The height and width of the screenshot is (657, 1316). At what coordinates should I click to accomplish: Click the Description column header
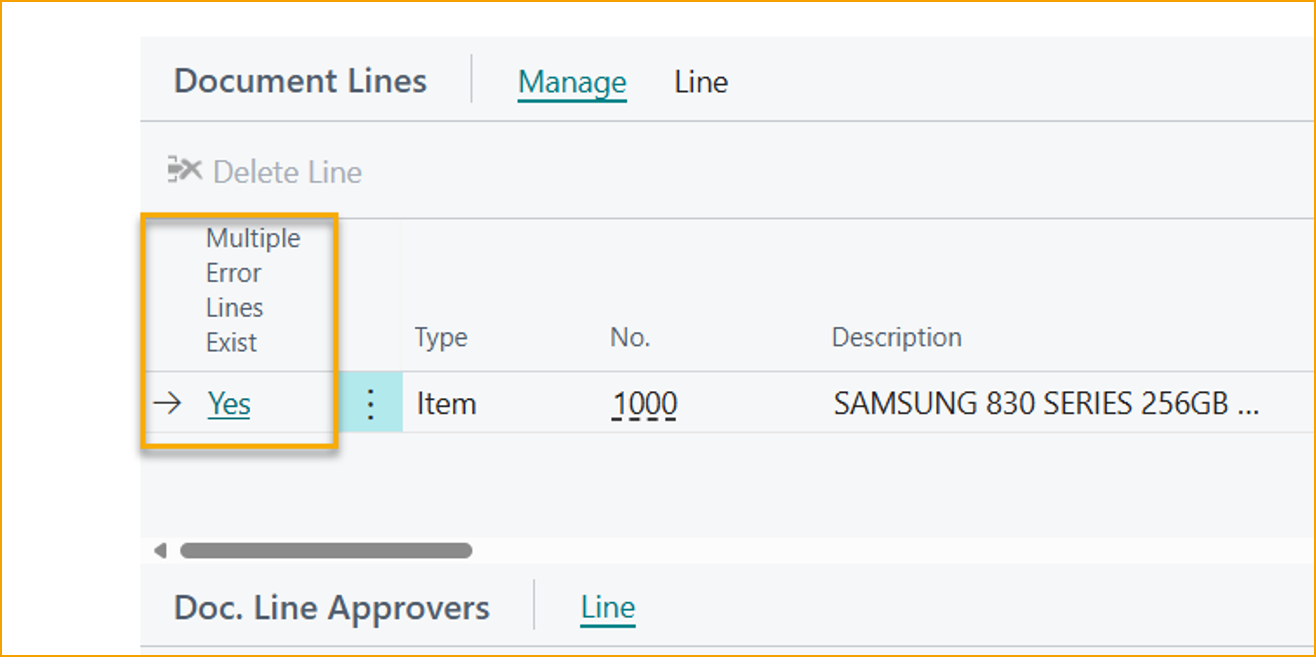(896, 338)
